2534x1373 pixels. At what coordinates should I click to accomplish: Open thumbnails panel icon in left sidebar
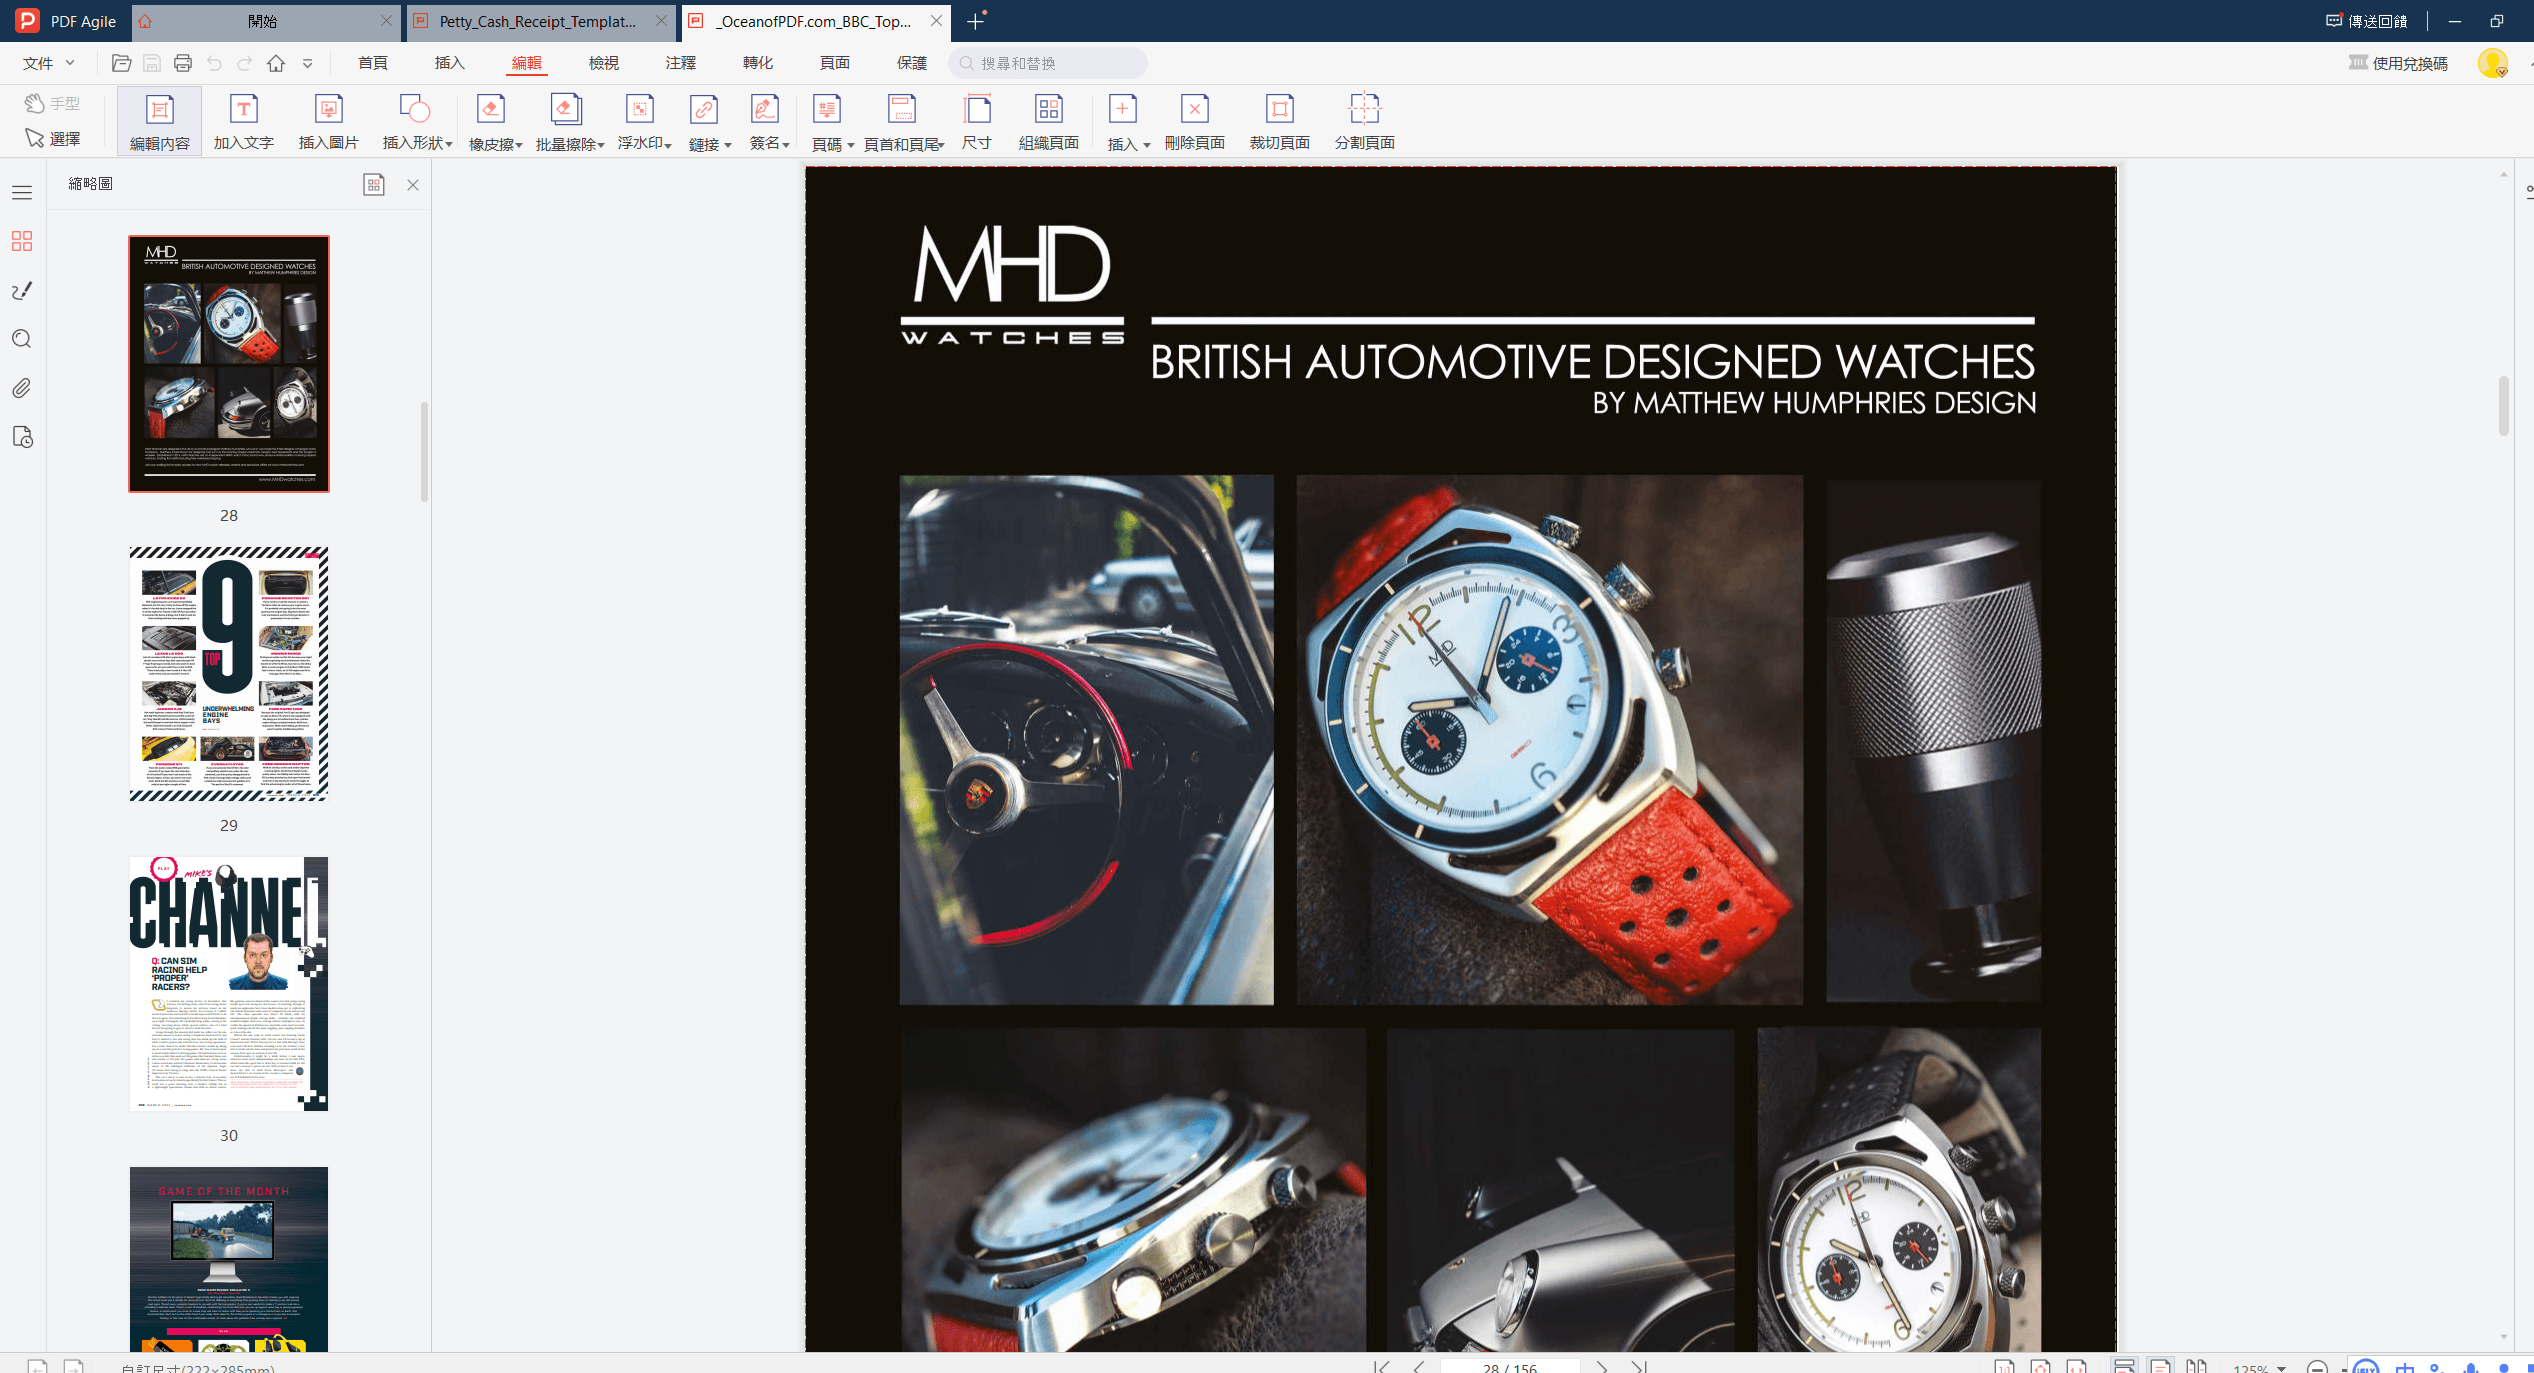[x=22, y=241]
